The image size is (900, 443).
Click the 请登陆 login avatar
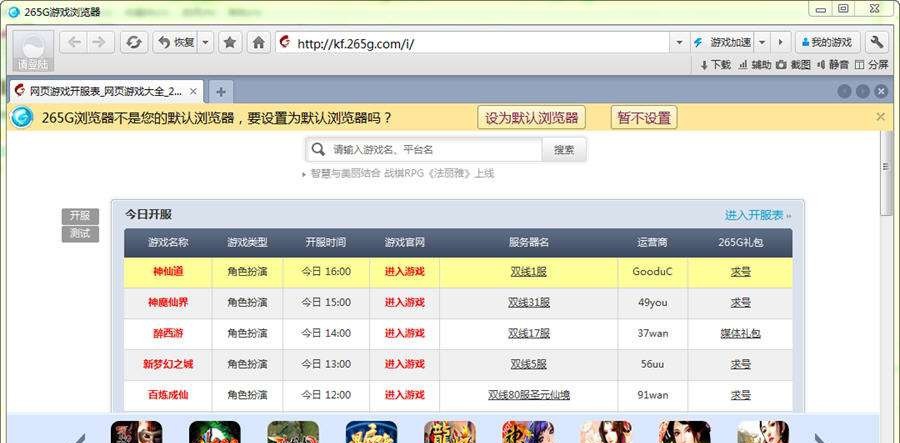pyautogui.click(x=33, y=50)
